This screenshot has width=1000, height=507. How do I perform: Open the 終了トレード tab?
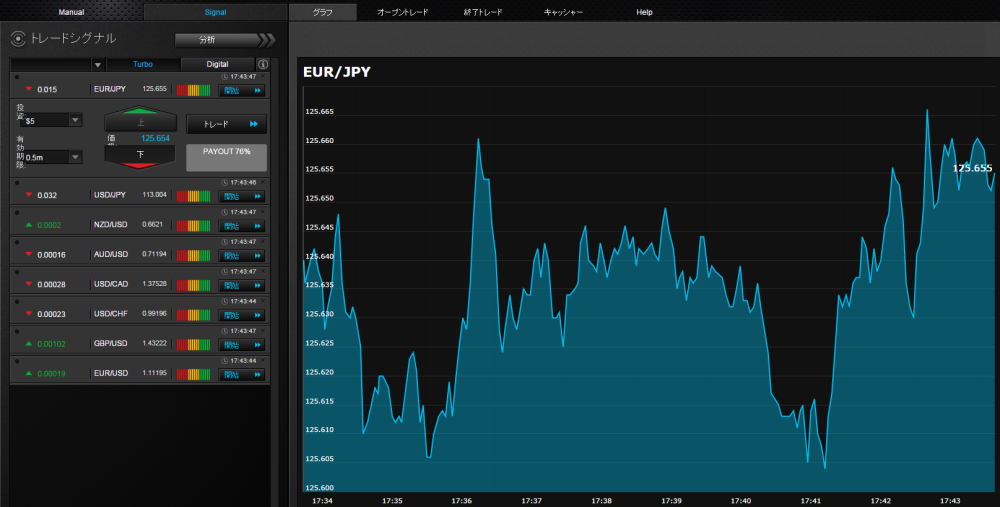[x=483, y=12]
